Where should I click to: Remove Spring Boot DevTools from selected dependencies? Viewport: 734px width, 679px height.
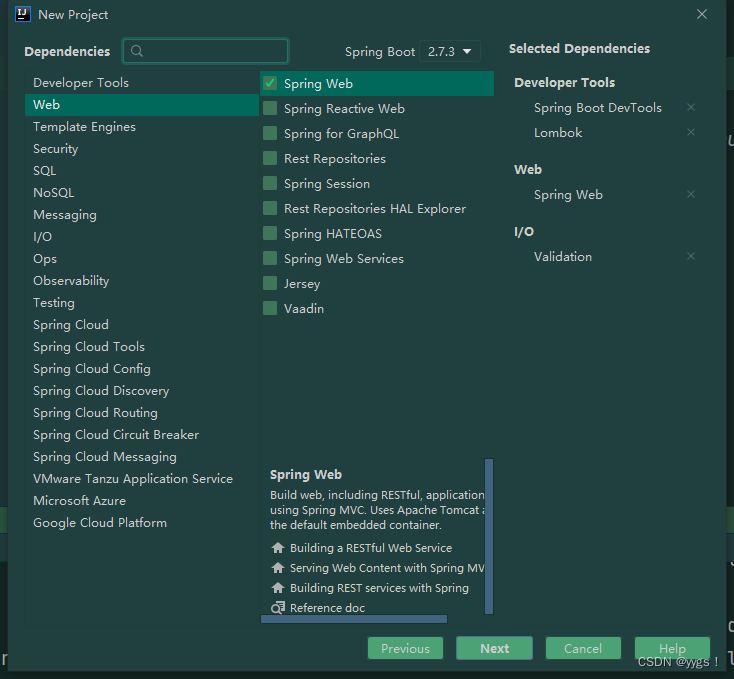coord(690,108)
